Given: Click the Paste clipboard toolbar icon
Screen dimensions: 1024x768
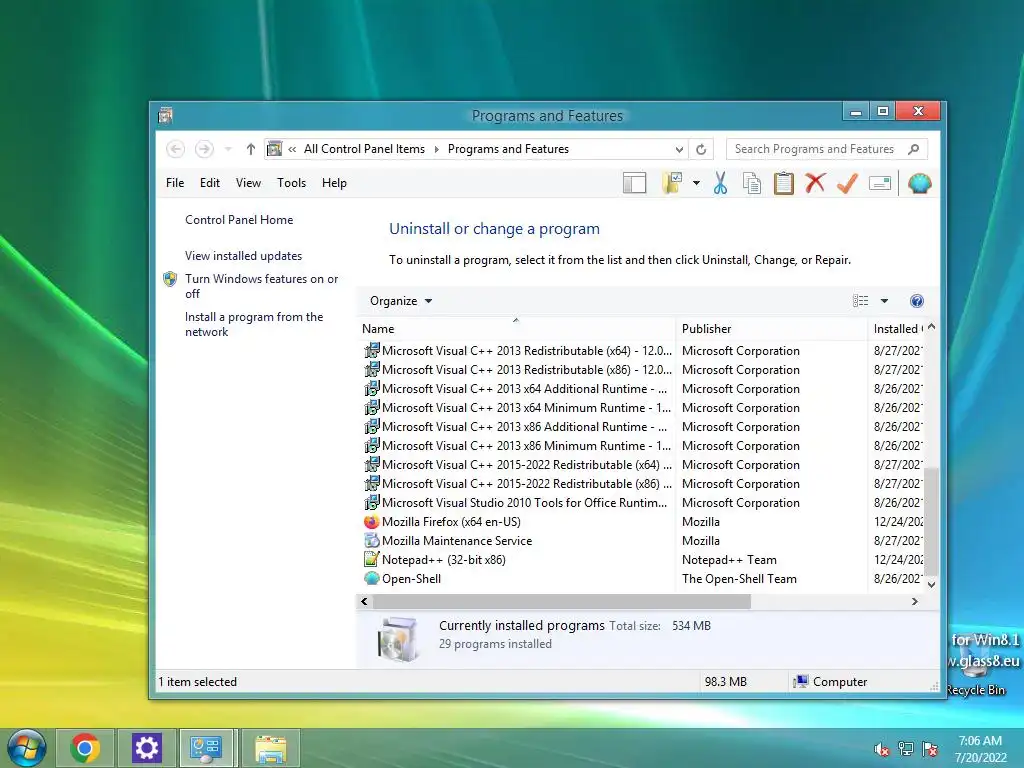Looking at the screenshot, I should 784,184.
